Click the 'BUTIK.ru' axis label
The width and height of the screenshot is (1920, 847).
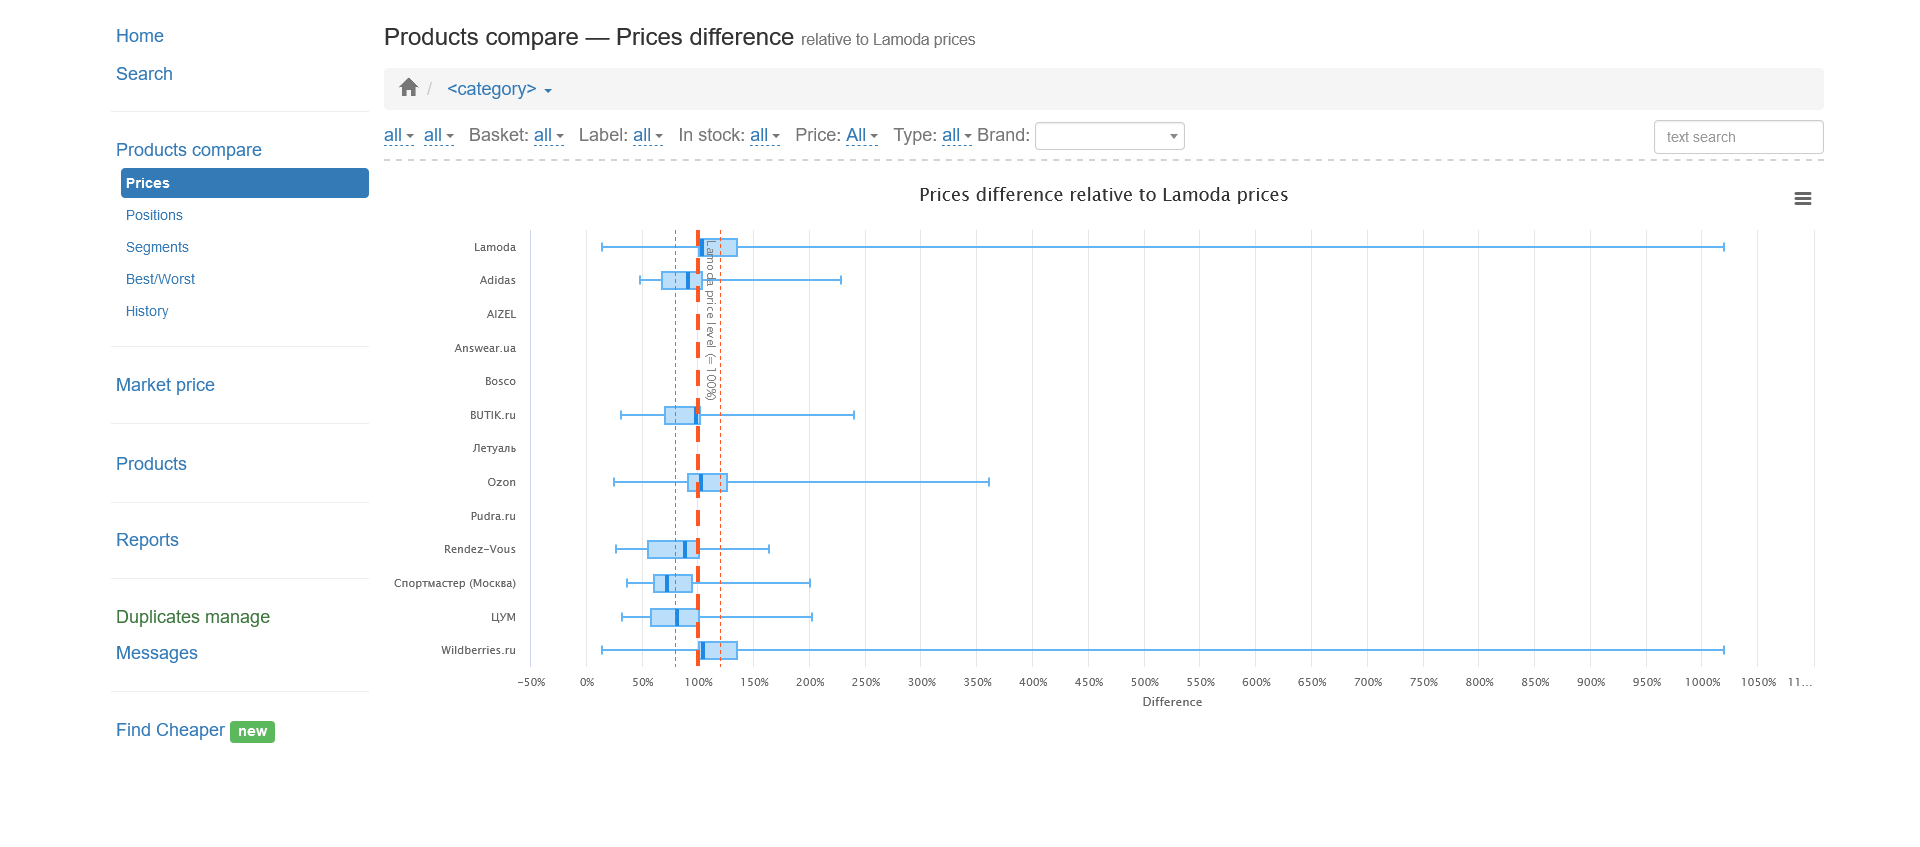point(493,415)
